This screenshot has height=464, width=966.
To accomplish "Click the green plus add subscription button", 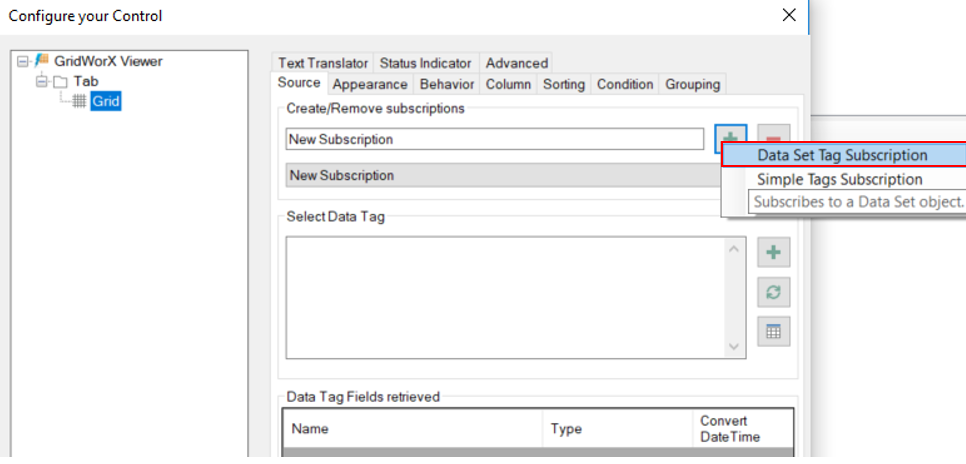I will 731,137.
